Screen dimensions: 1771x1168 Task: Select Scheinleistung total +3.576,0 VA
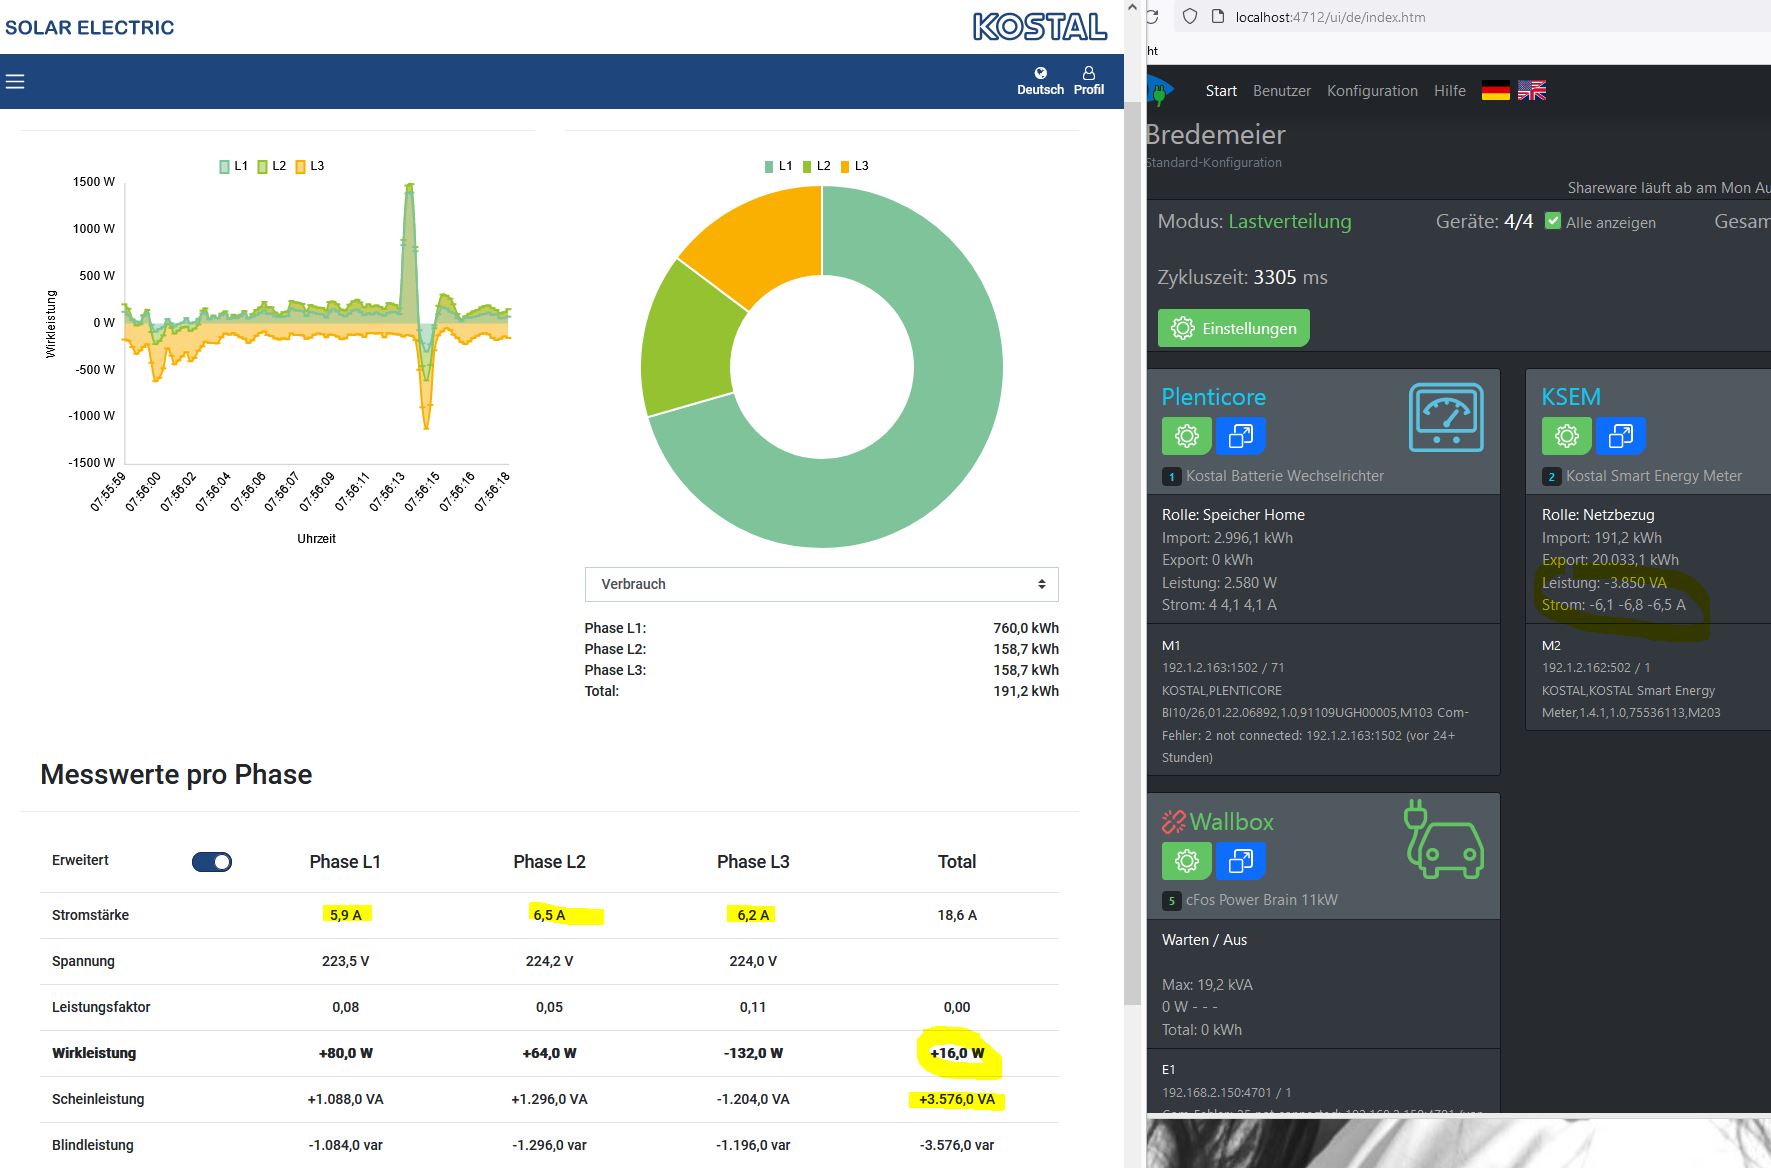[957, 1099]
